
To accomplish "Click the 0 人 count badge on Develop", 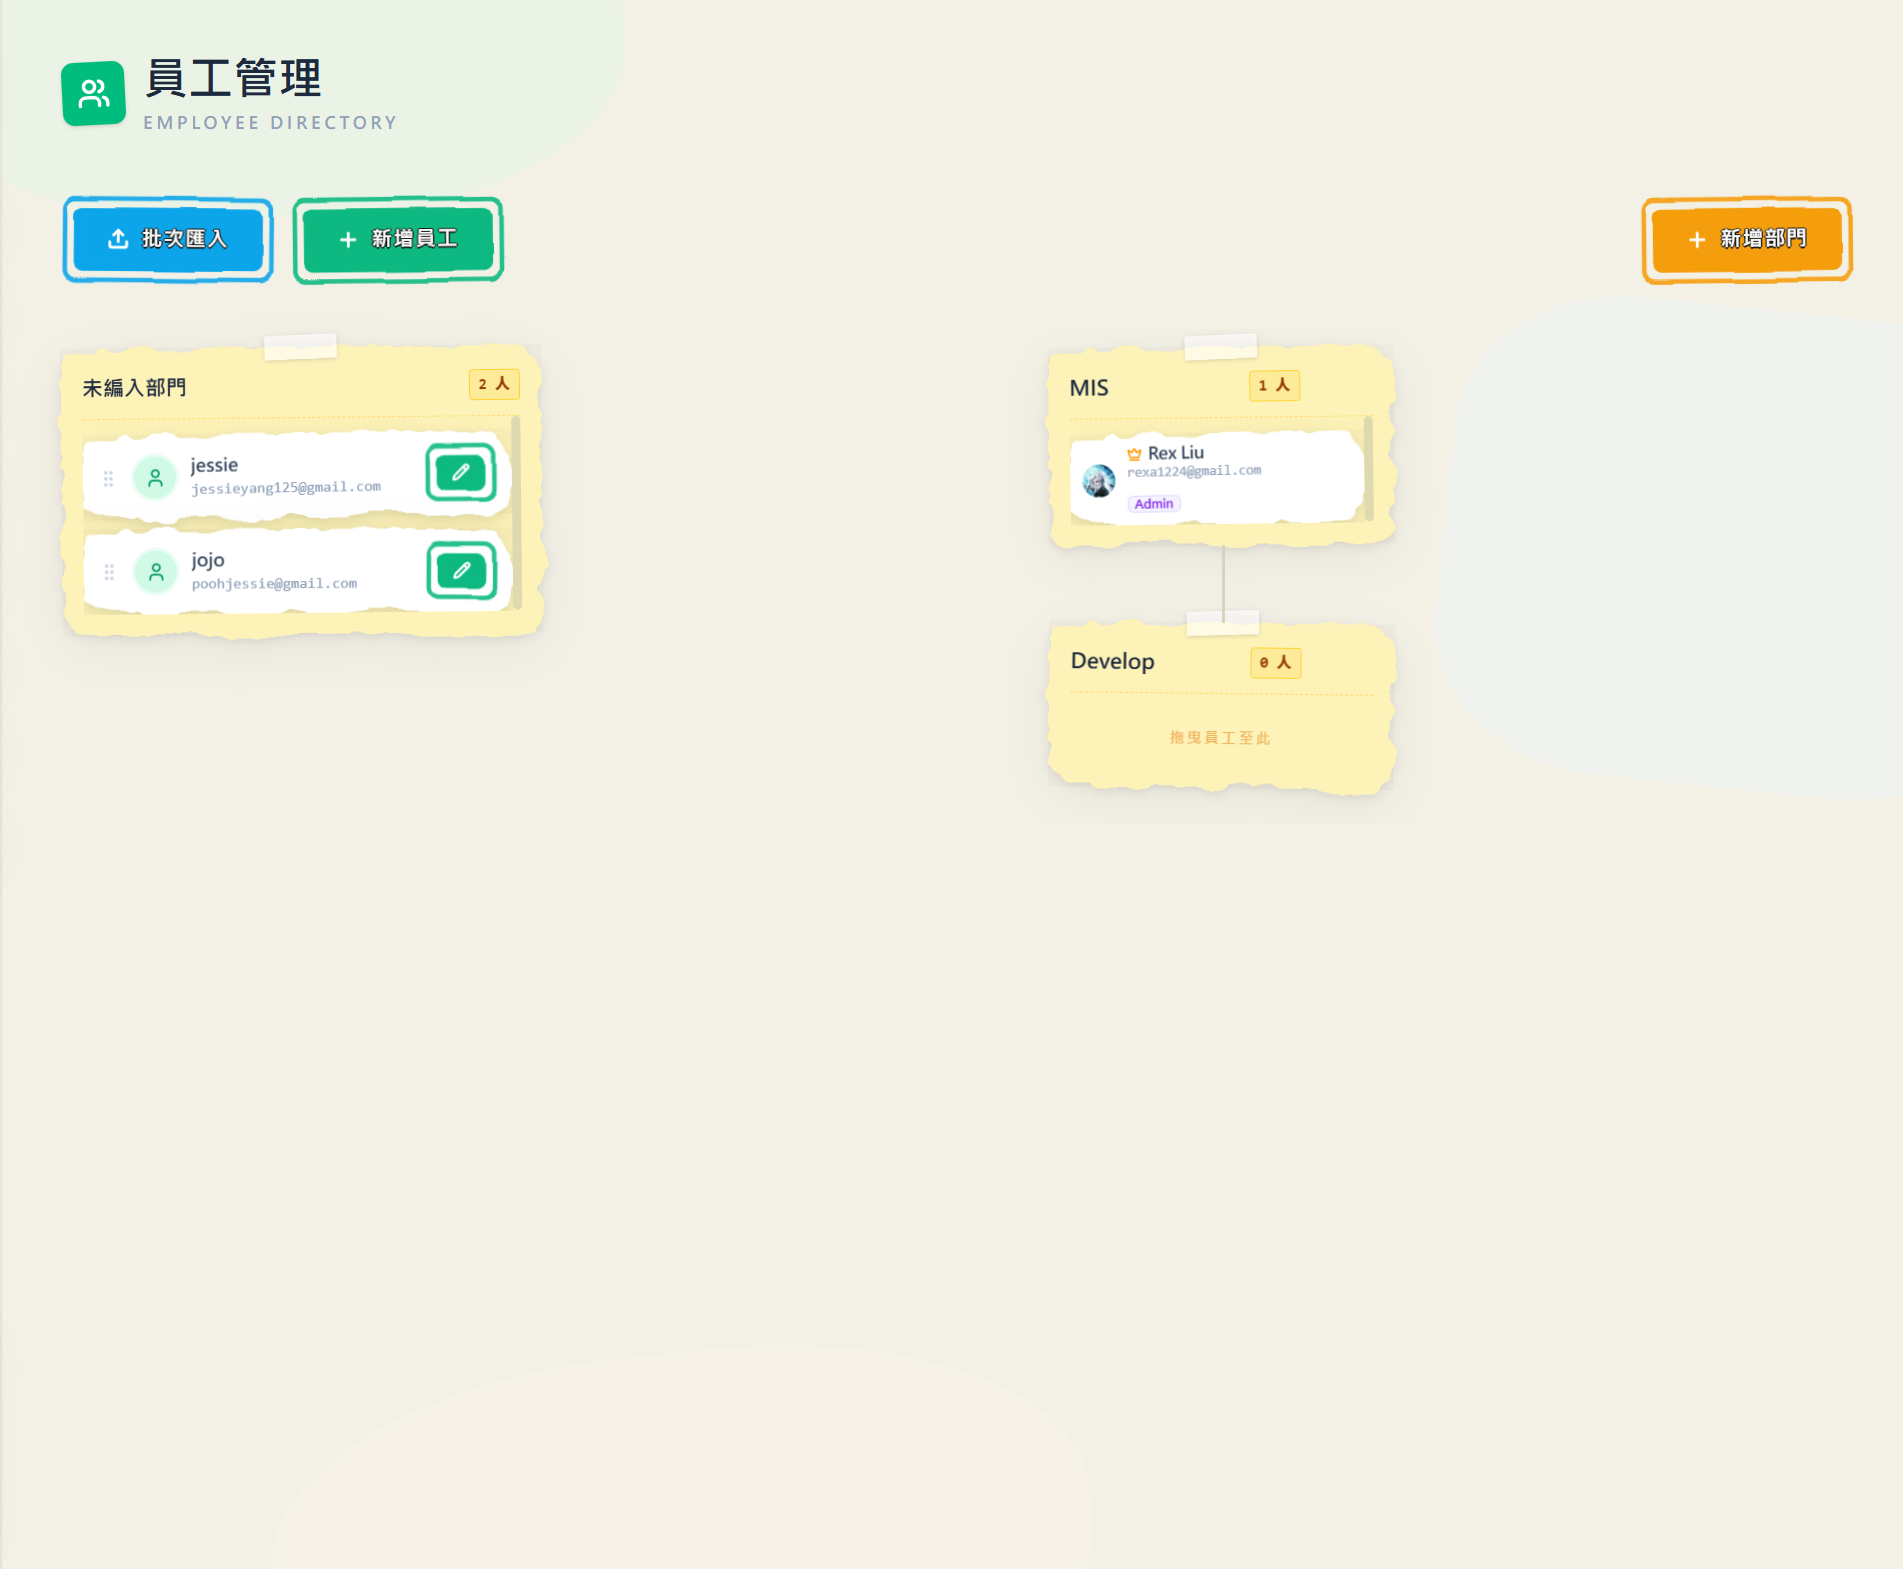I will (x=1275, y=662).
